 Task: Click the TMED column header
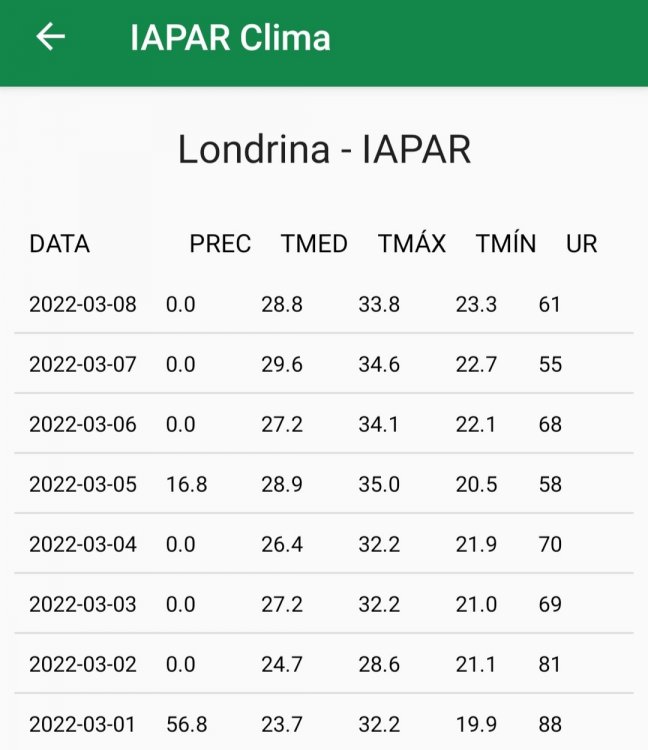click(x=314, y=244)
